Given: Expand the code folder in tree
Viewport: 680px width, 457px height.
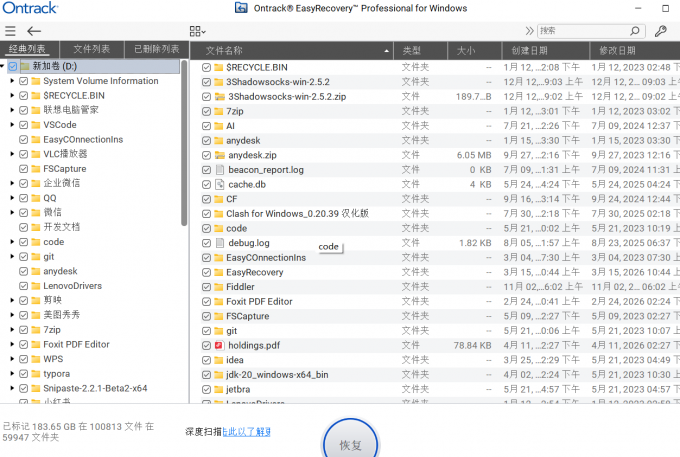Looking at the screenshot, I should 12,242.
